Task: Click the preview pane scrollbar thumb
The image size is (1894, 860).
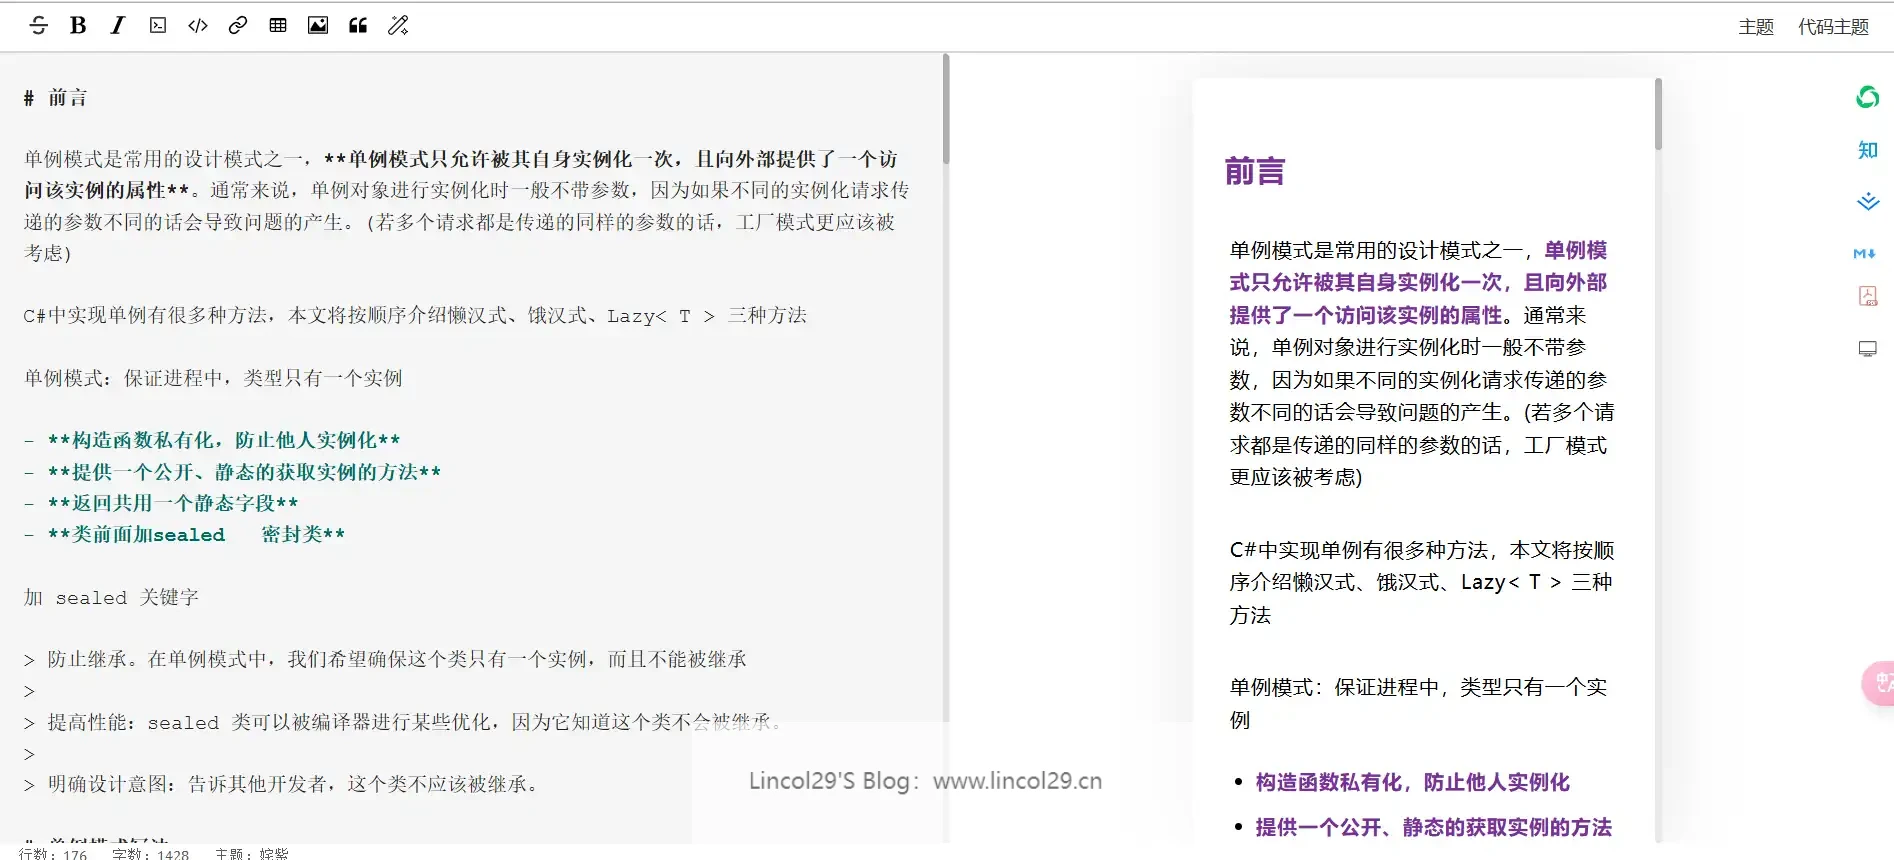Action: click(1658, 115)
